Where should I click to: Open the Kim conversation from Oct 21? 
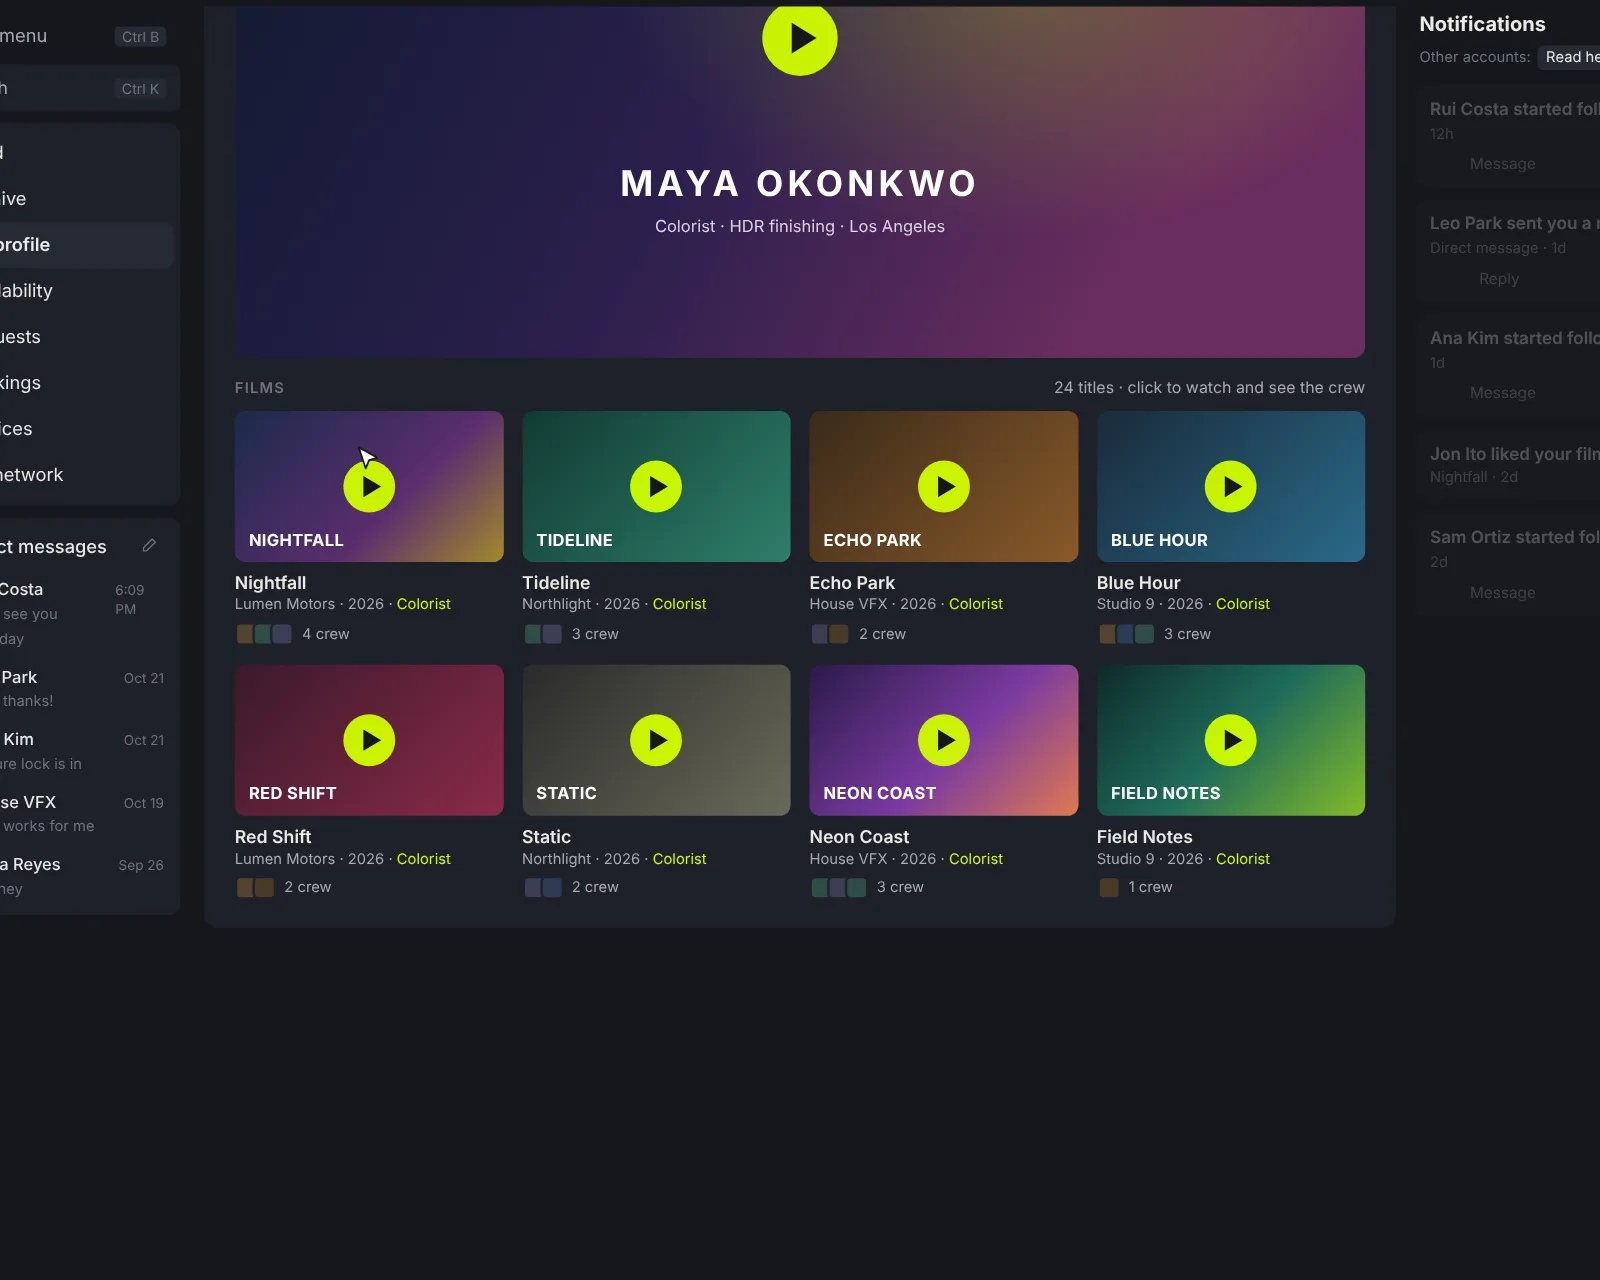84,751
